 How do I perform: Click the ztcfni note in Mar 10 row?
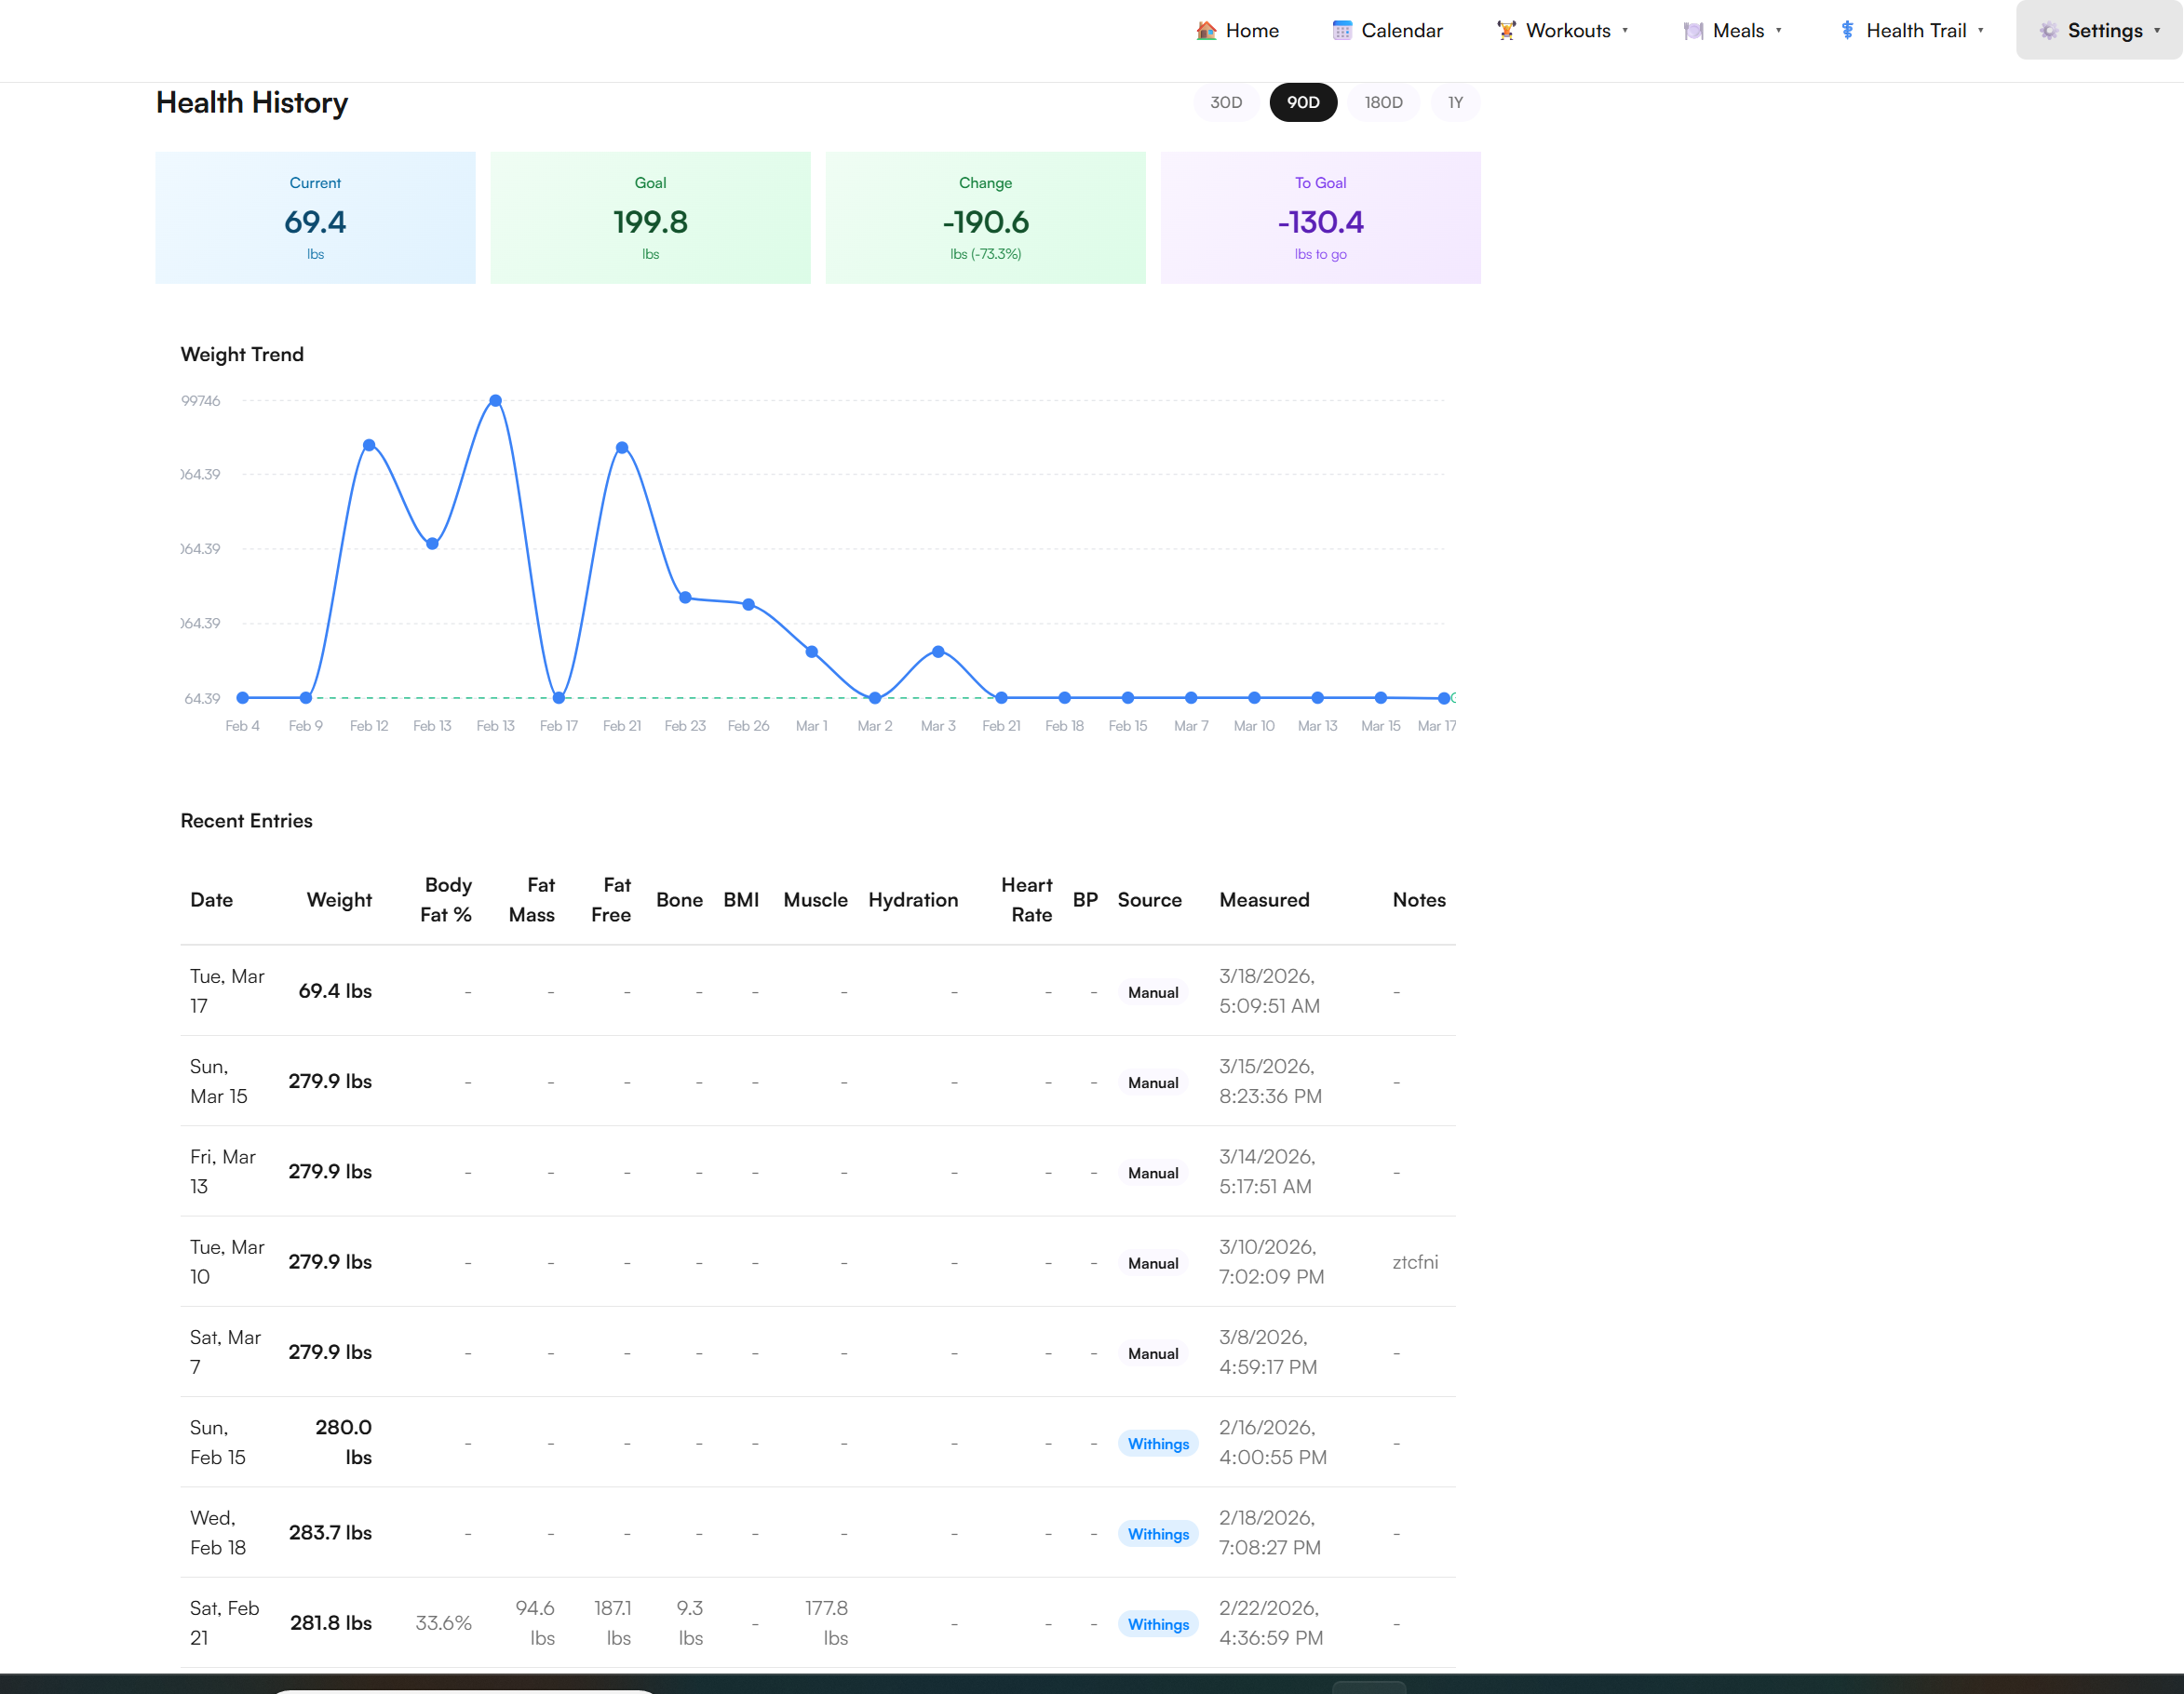1415,1262
